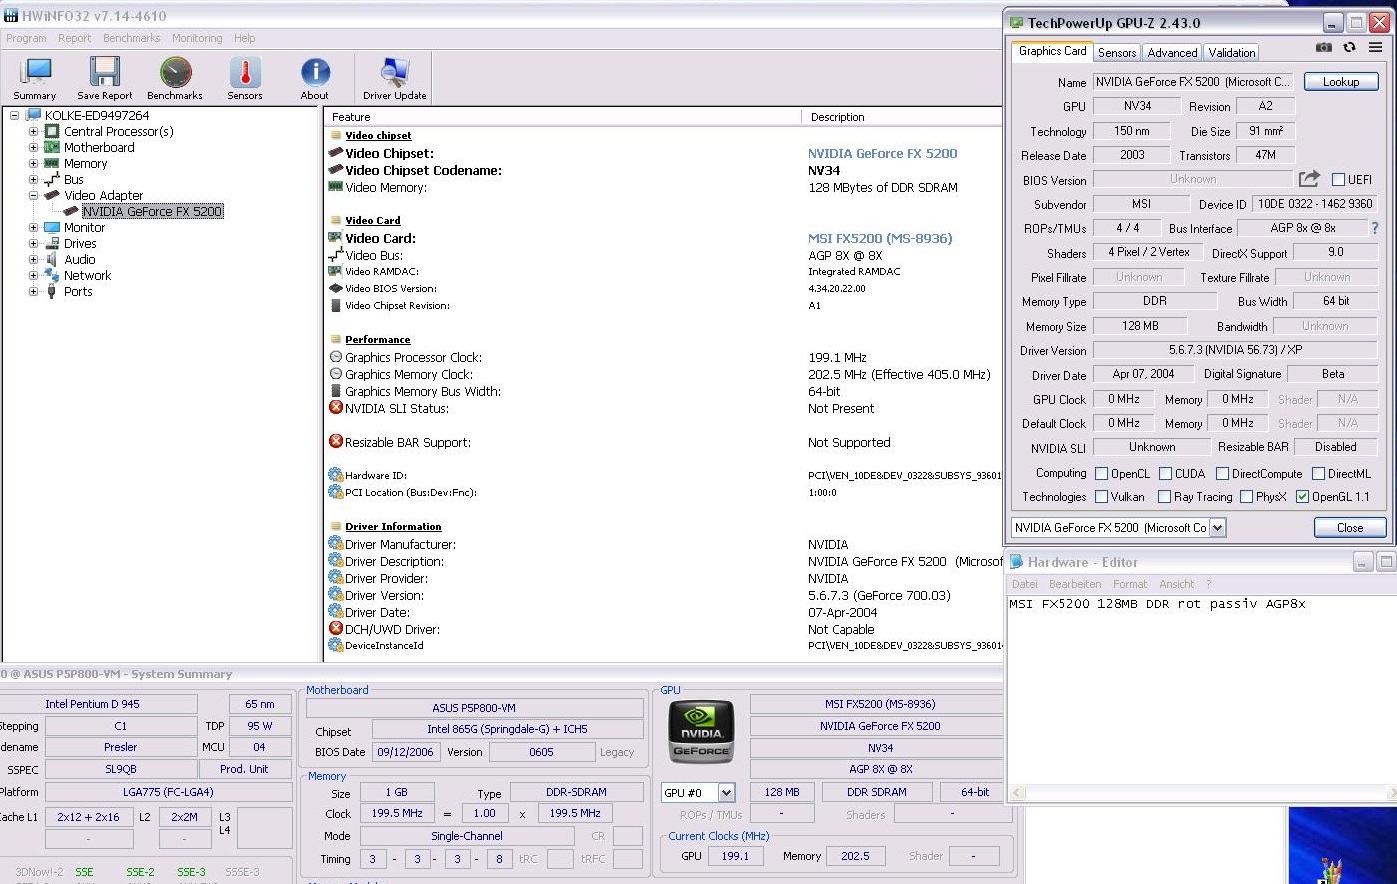The width and height of the screenshot is (1397, 884).
Task: Click the NVIDIA GeForce logo in summary
Action: (x=701, y=731)
